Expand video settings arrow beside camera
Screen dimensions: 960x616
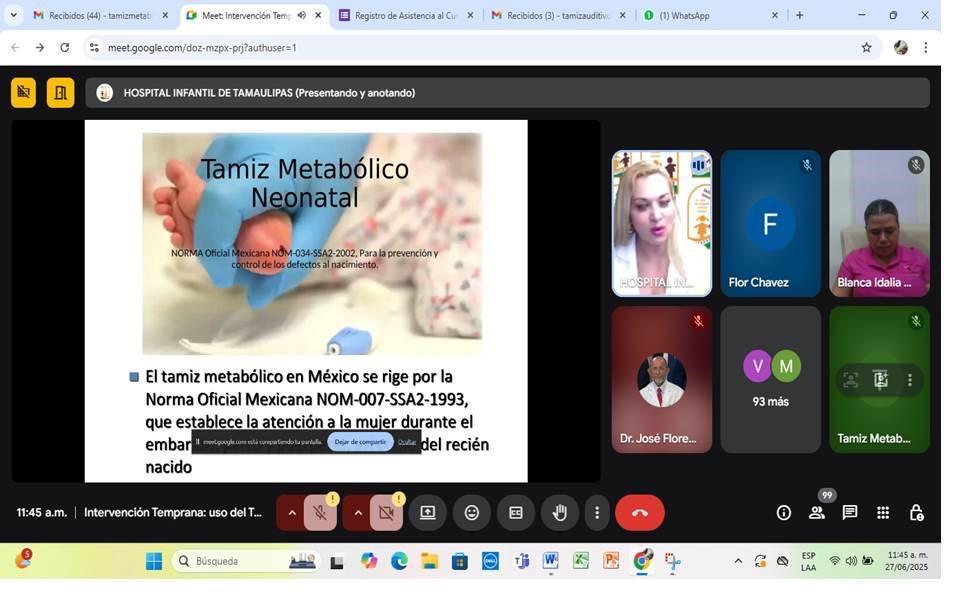click(x=358, y=513)
